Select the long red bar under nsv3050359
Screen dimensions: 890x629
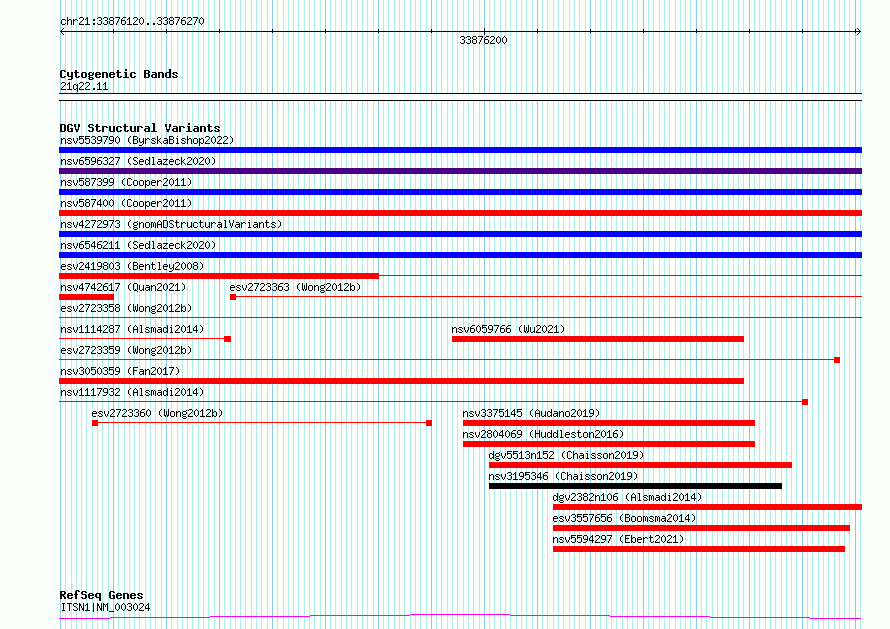coord(401,381)
